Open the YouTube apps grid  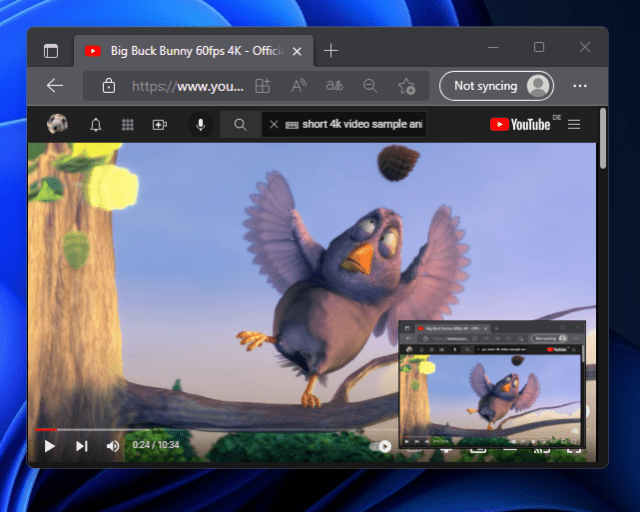pos(128,125)
